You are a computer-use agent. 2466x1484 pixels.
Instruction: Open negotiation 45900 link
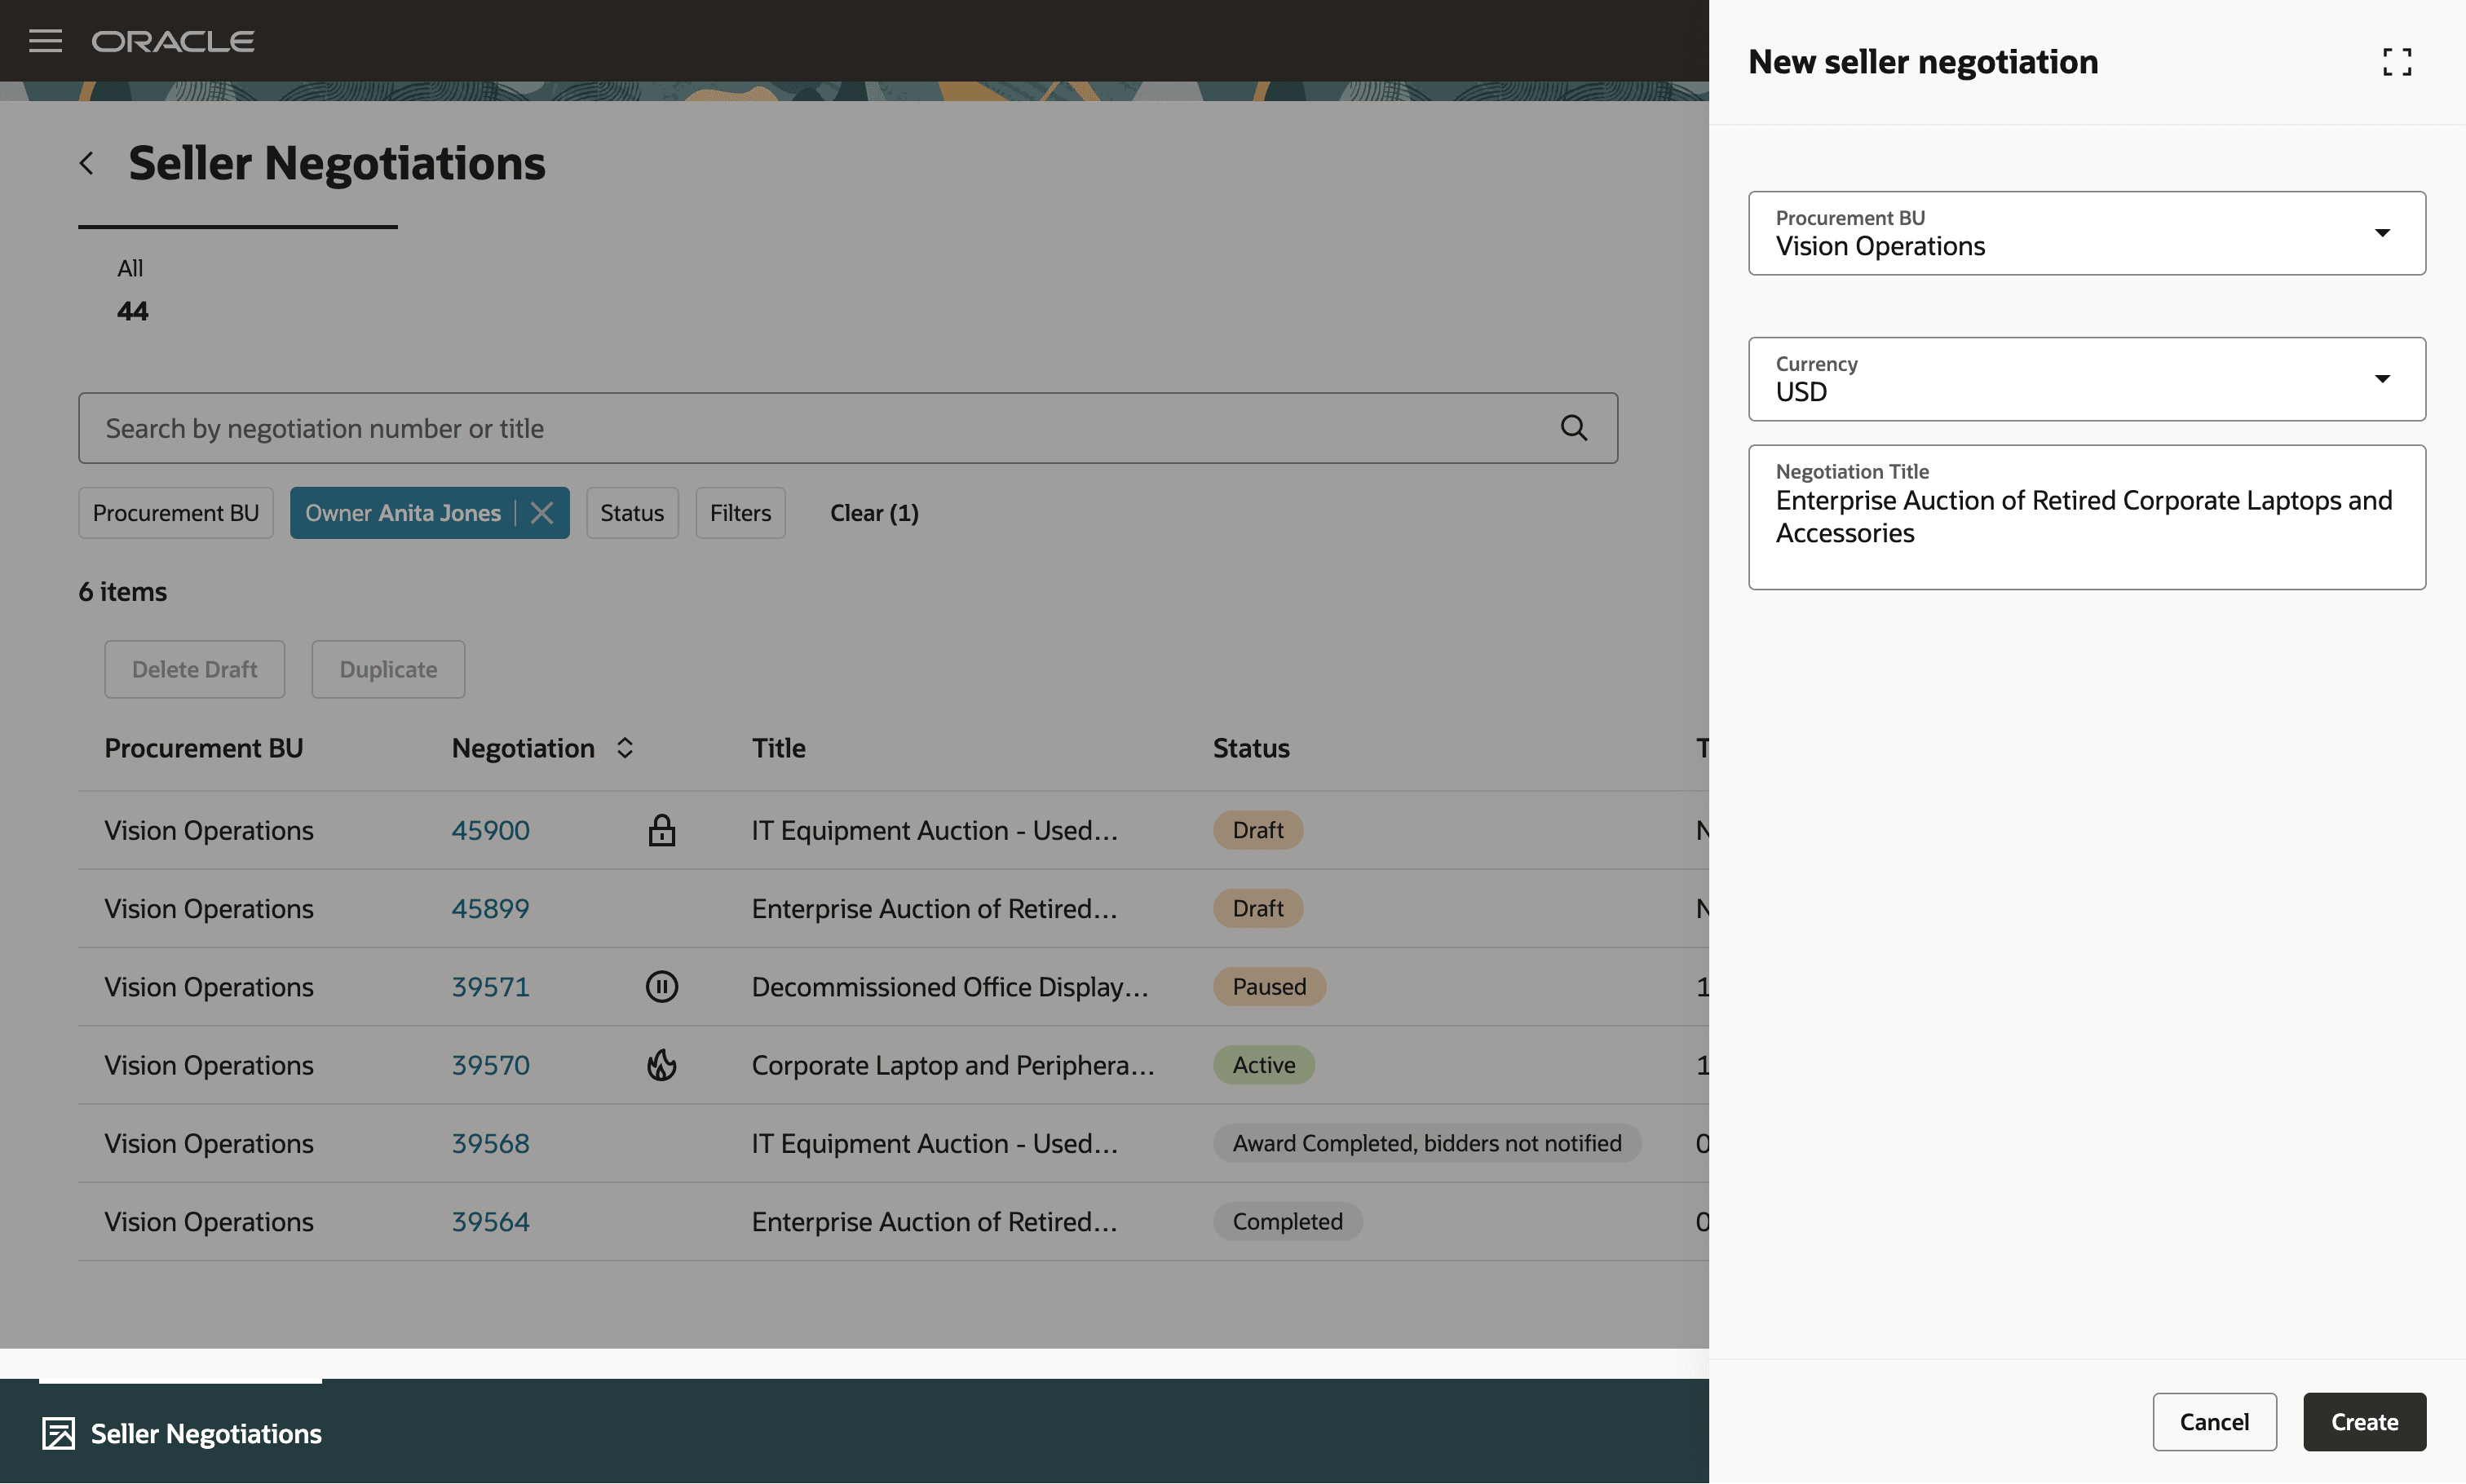[490, 830]
